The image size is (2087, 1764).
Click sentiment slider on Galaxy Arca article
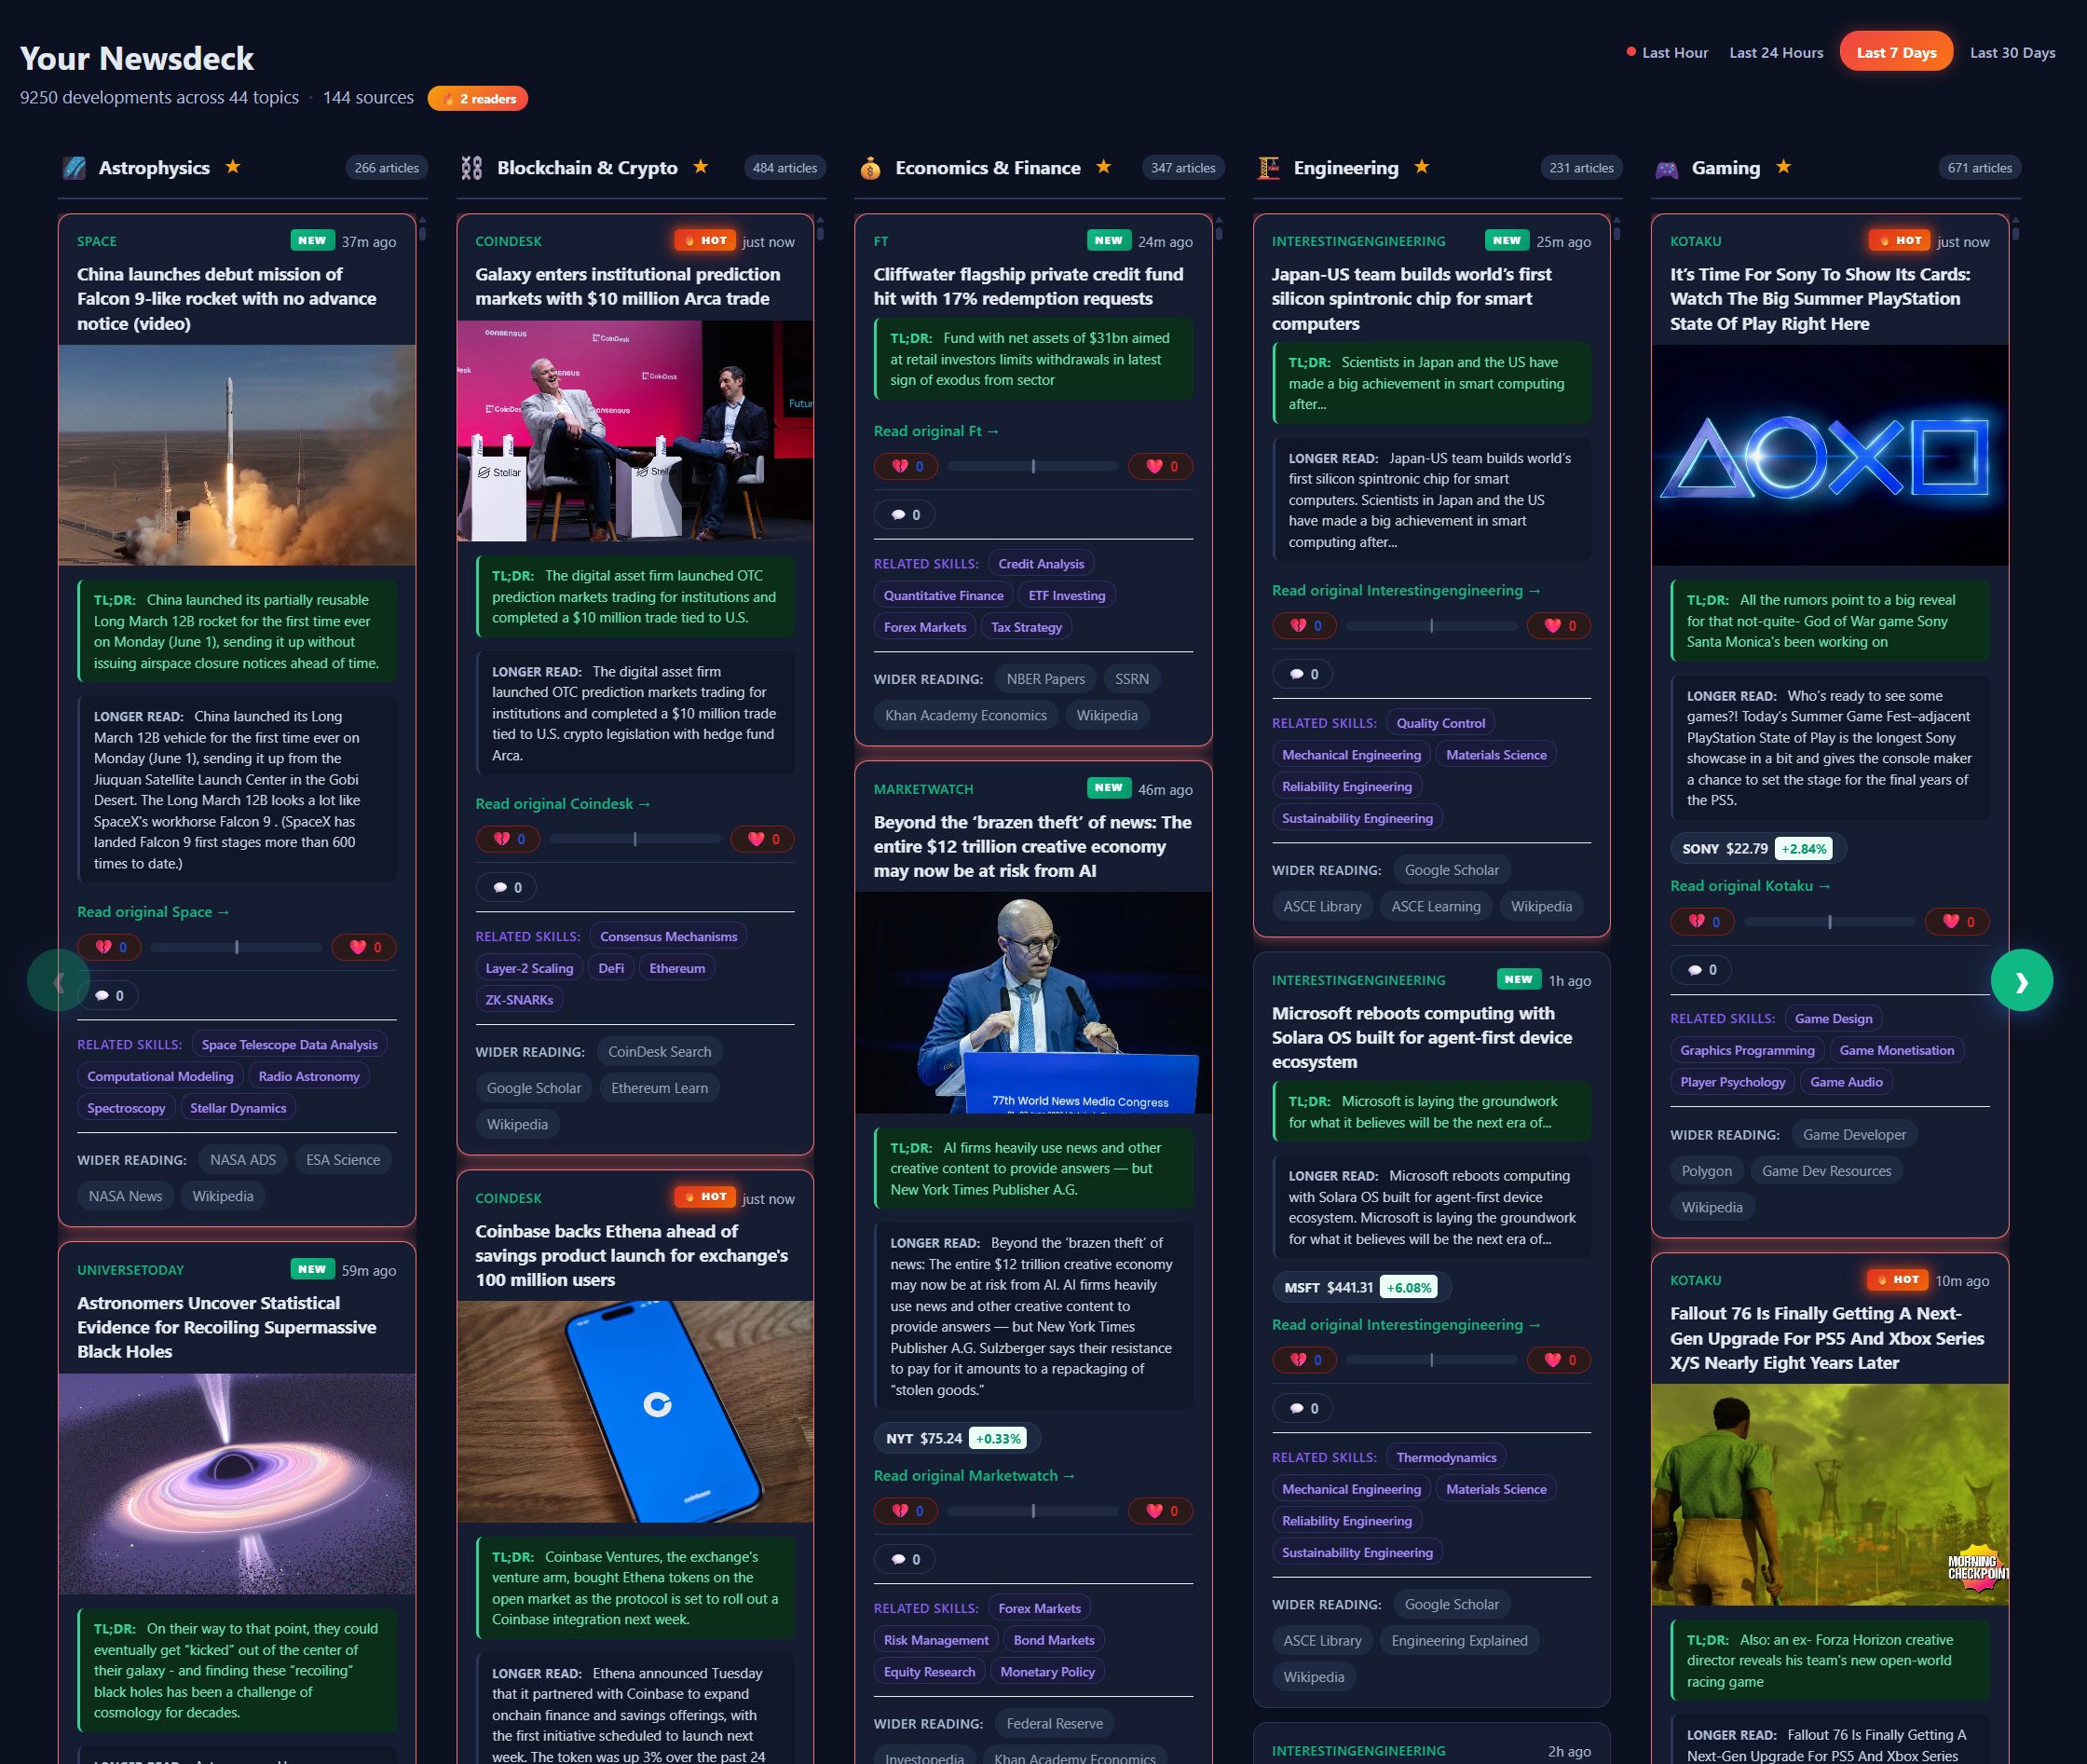635,839
